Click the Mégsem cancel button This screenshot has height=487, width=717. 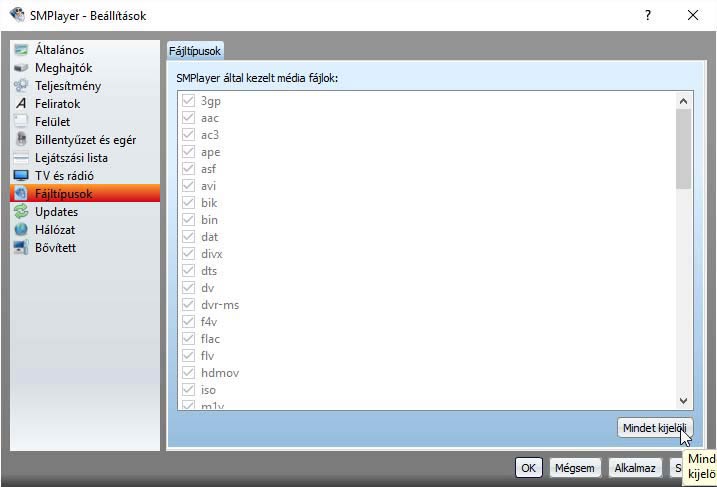tap(575, 468)
